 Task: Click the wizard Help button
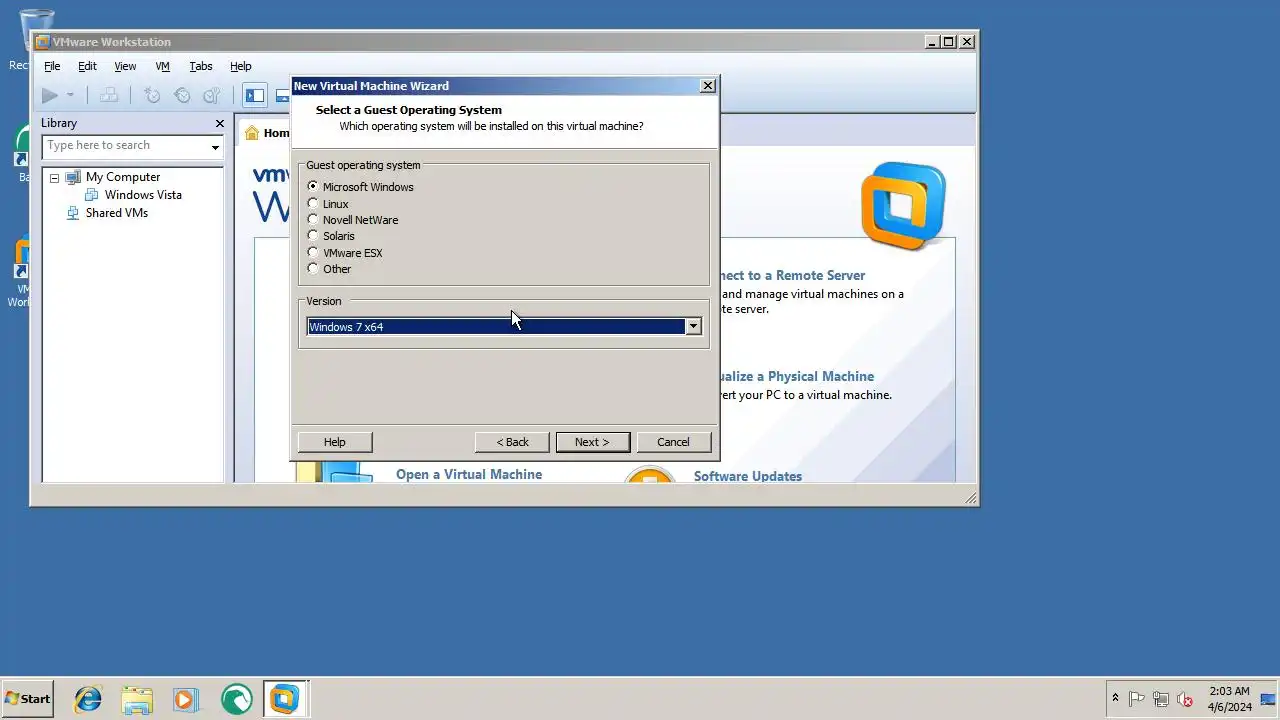(x=335, y=442)
